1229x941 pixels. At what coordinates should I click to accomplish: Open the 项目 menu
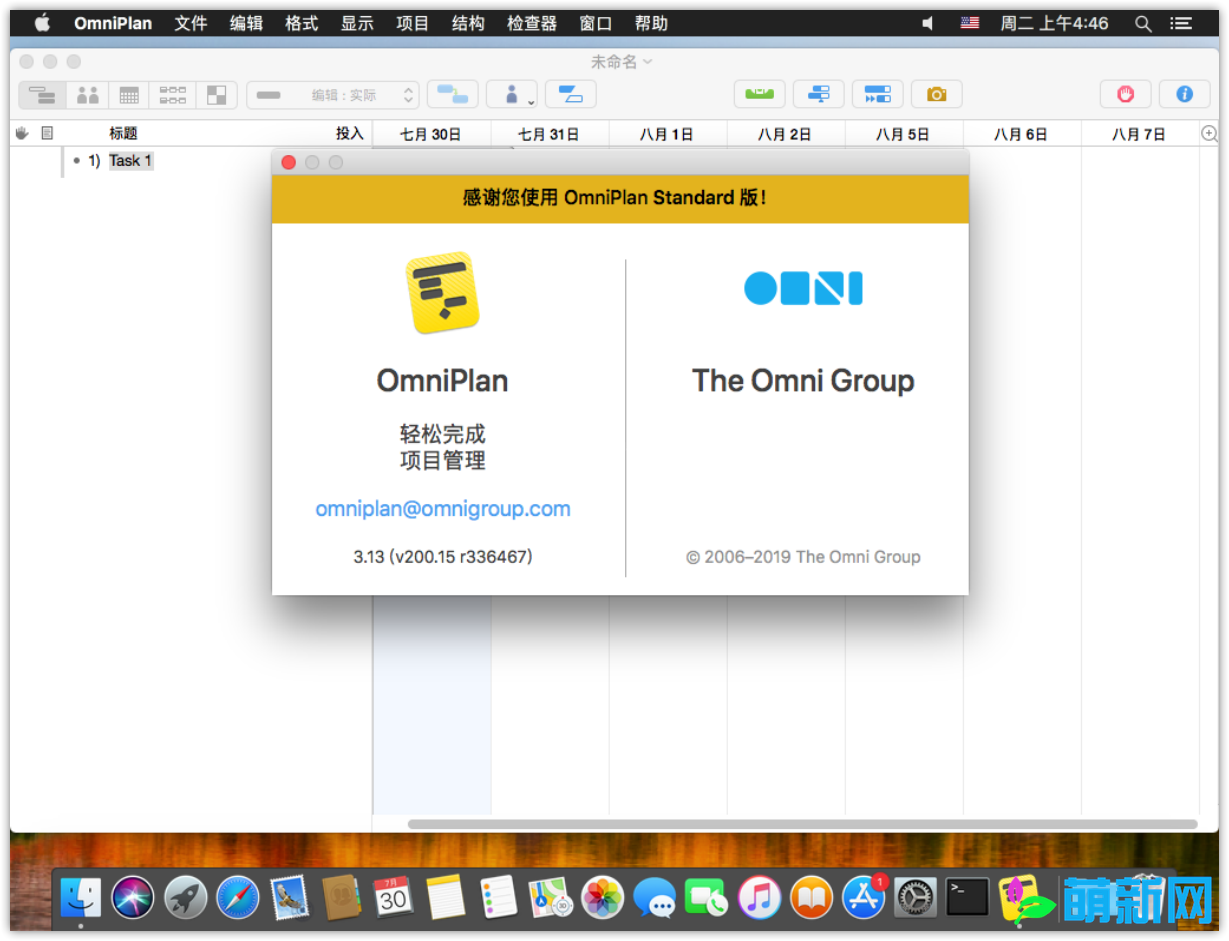(x=412, y=23)
